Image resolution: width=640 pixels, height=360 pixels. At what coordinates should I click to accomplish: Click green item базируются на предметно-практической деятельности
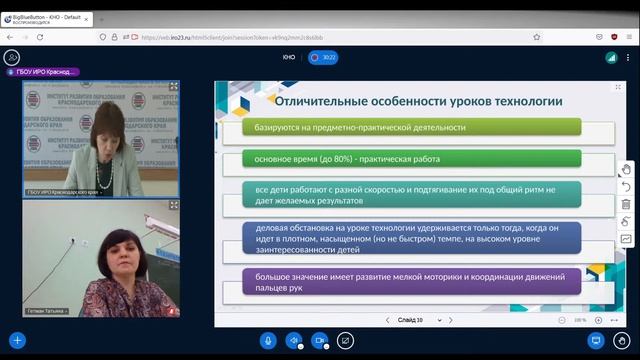coord(411,127)
